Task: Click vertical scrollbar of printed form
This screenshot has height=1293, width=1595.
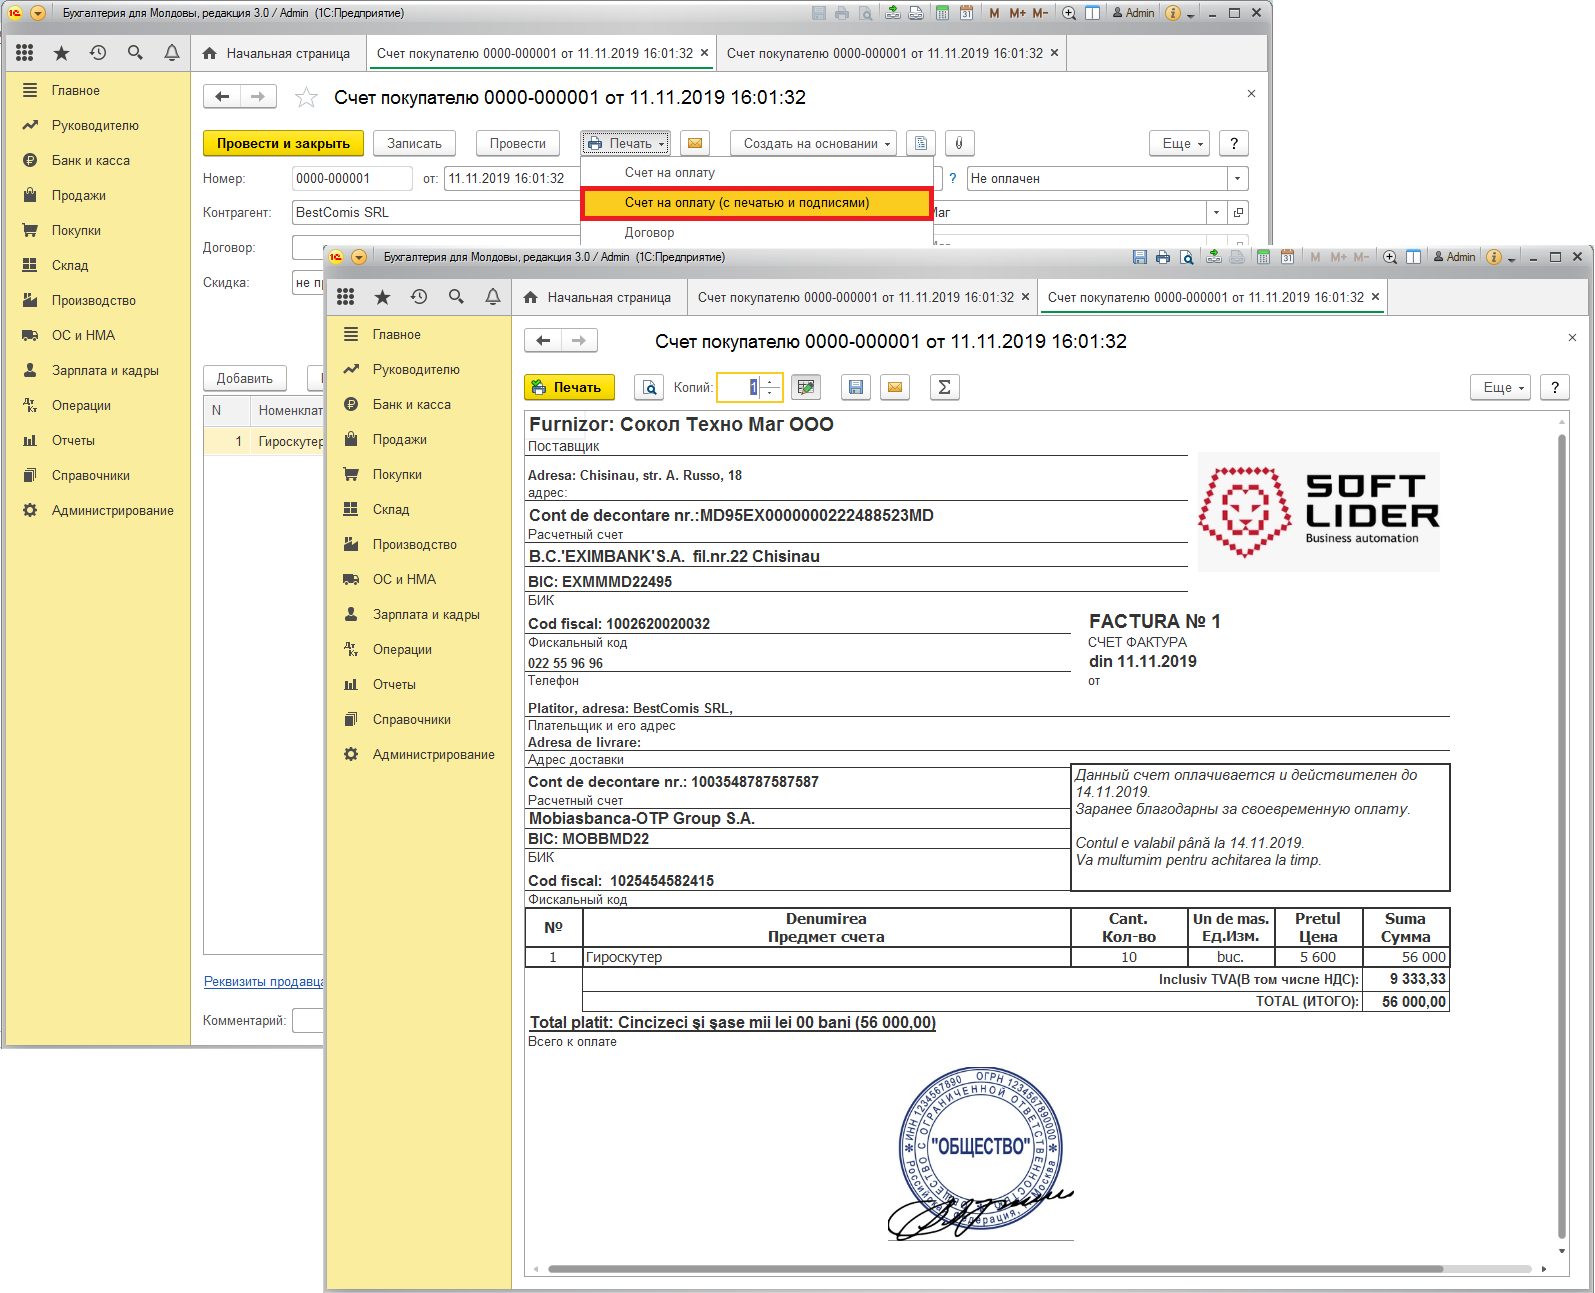Action: pos(1562,835)
